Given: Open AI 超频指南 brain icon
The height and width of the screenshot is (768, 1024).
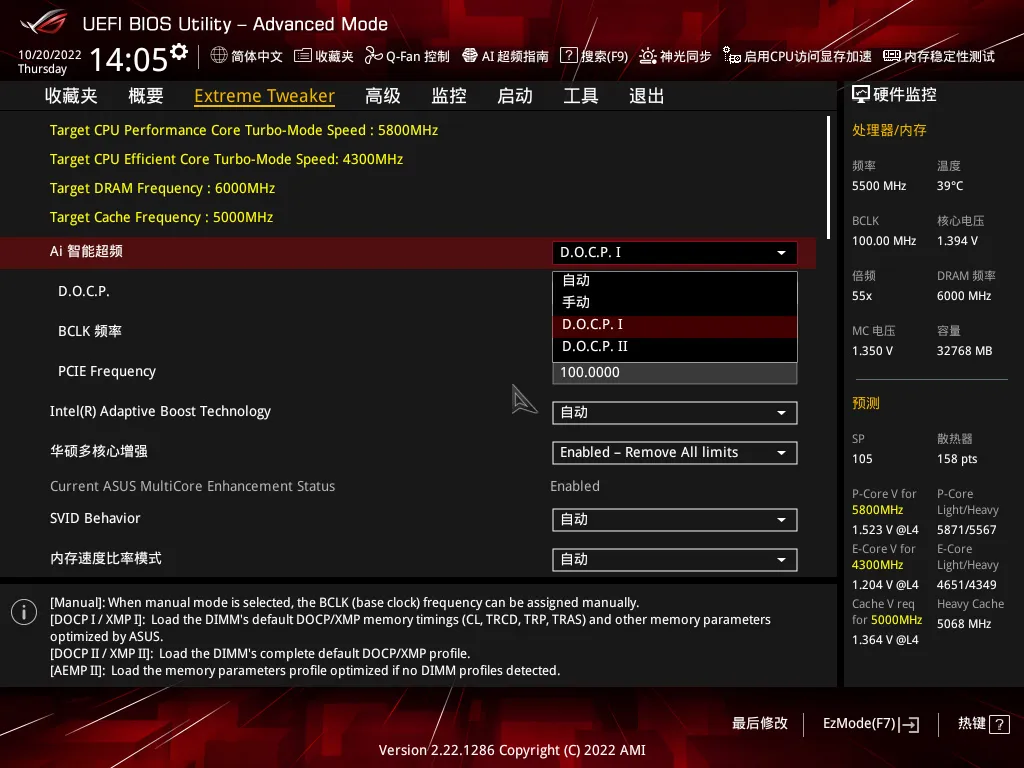Looking at the screenshot, I should [470, 56].
